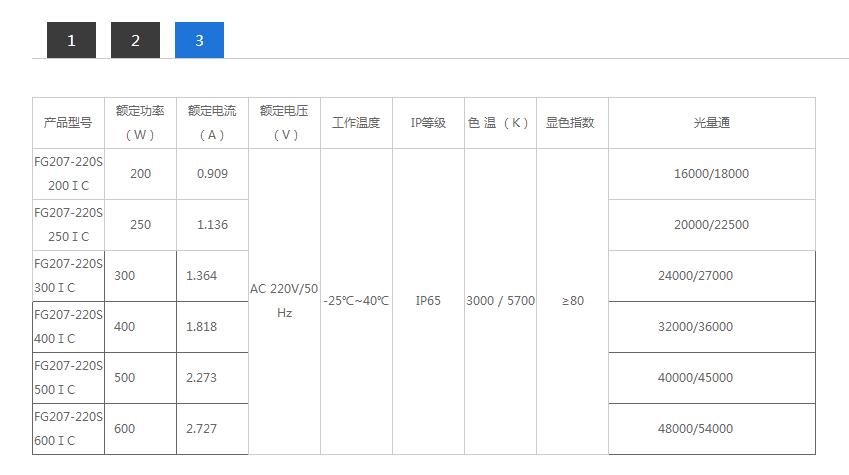Click the -25℃~40℃ temperature cell
This screenshot has width=849, height=475.
(x=356, y=301)
